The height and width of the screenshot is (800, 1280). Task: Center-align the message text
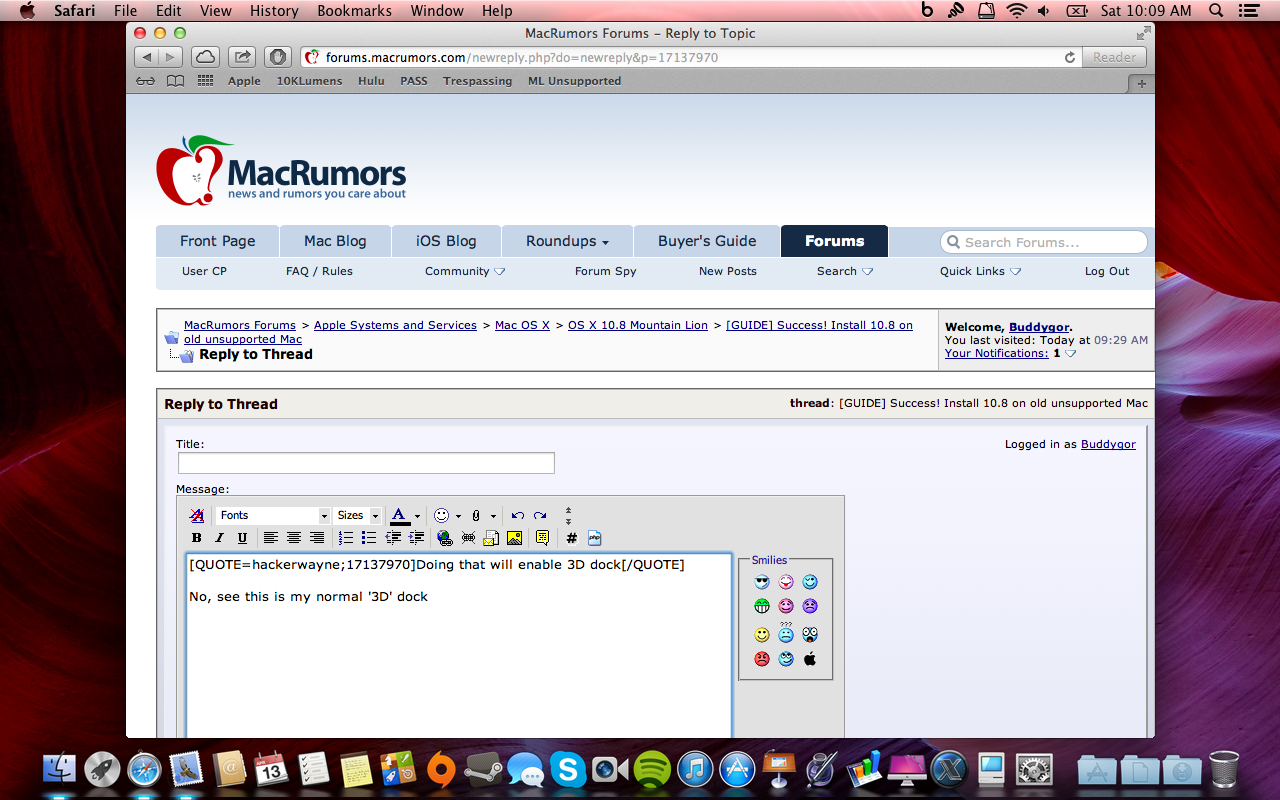coord(294,538)
